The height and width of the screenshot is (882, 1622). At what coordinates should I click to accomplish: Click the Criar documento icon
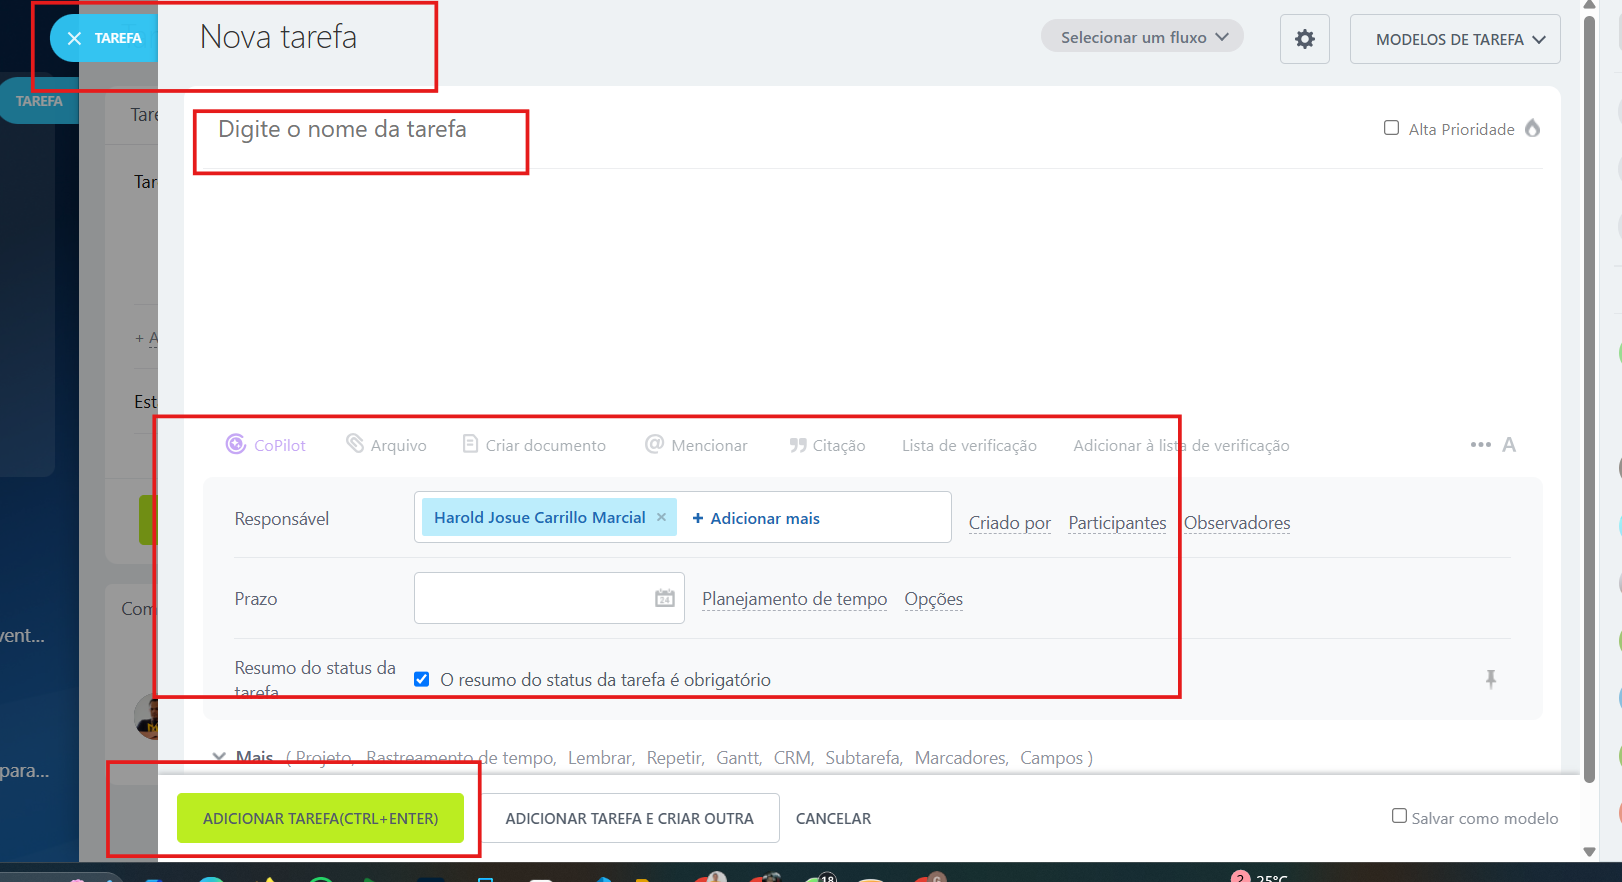[470, 444]
